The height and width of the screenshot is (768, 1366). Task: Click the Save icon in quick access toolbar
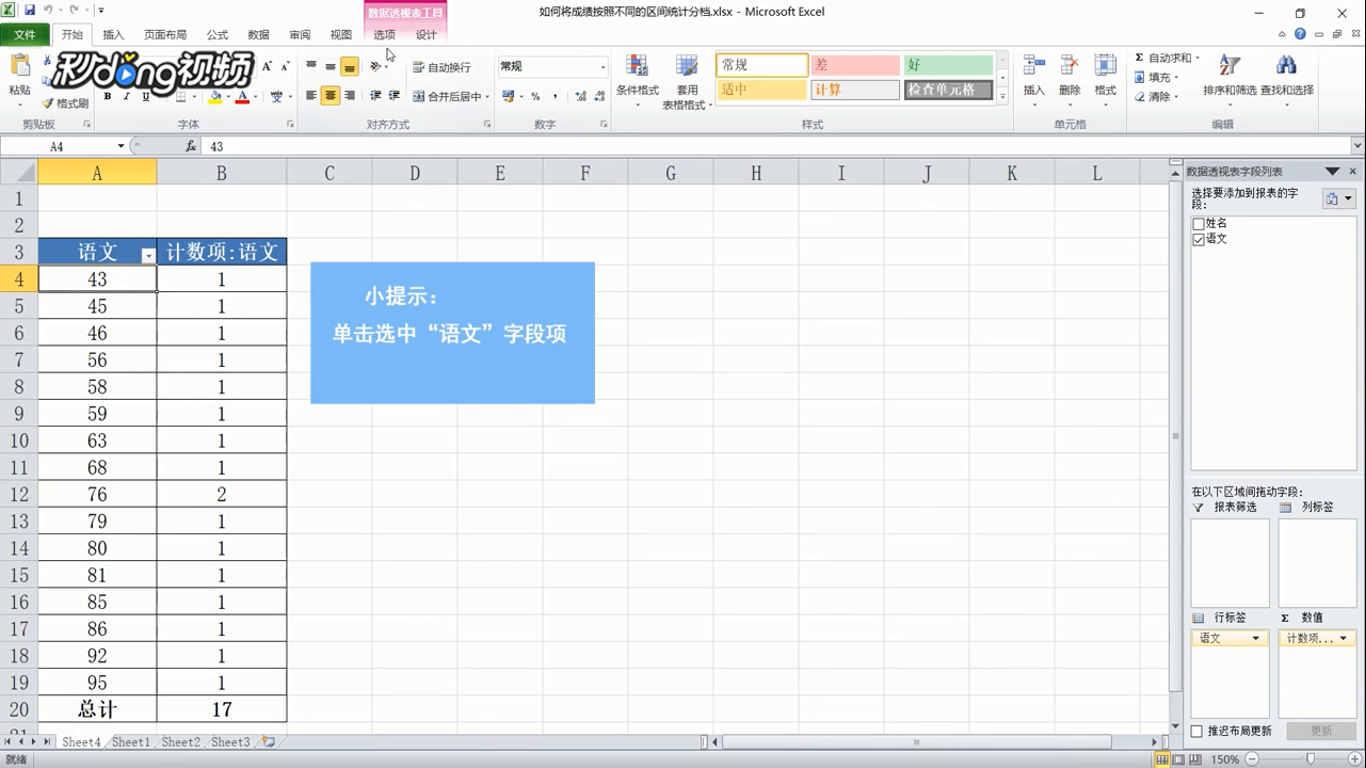(x=29, y=10)
